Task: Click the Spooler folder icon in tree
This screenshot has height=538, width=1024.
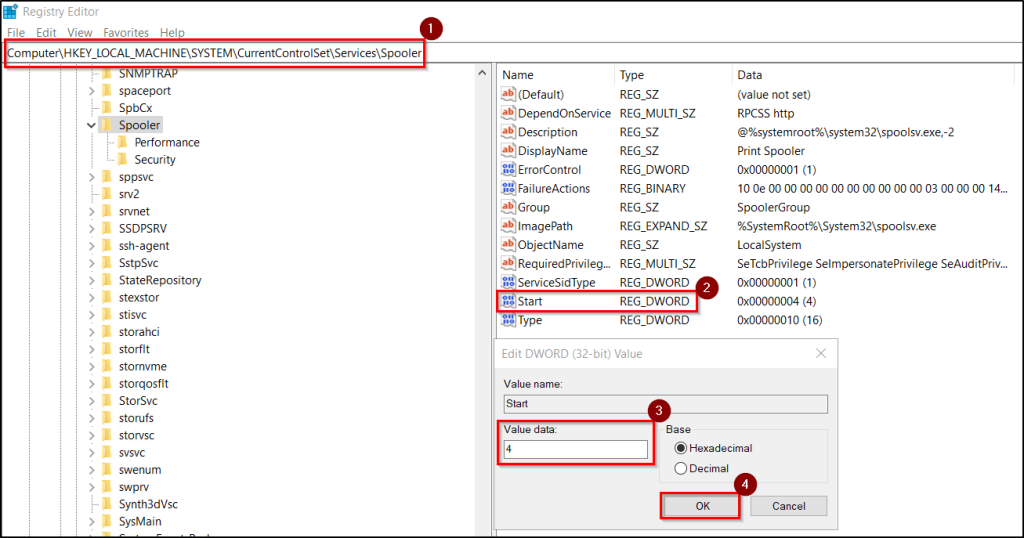Action: (x=107, y=125)
